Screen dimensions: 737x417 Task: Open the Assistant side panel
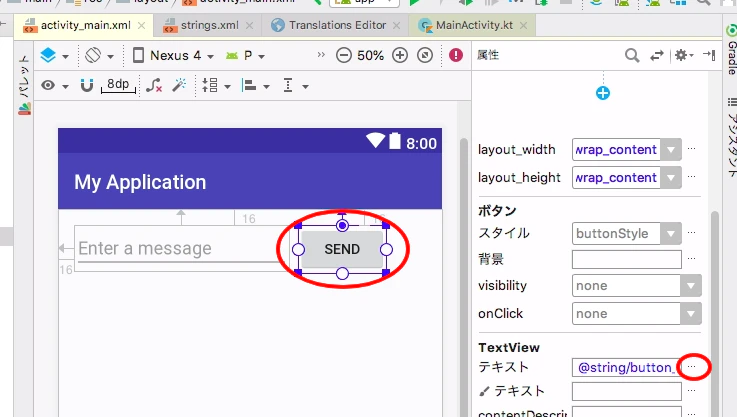coord(731,137)
